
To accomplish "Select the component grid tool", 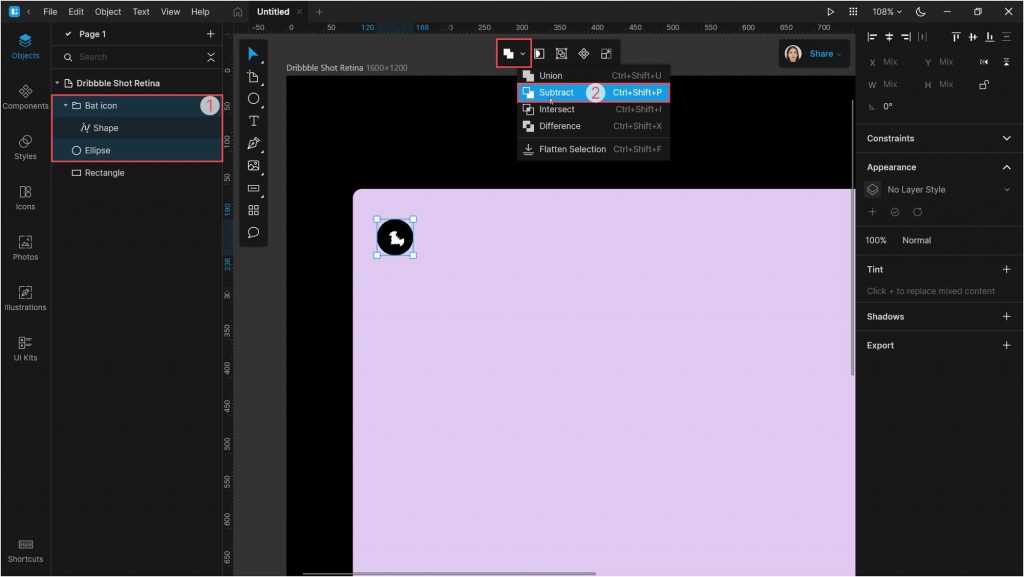I will [x=253, y=210].
